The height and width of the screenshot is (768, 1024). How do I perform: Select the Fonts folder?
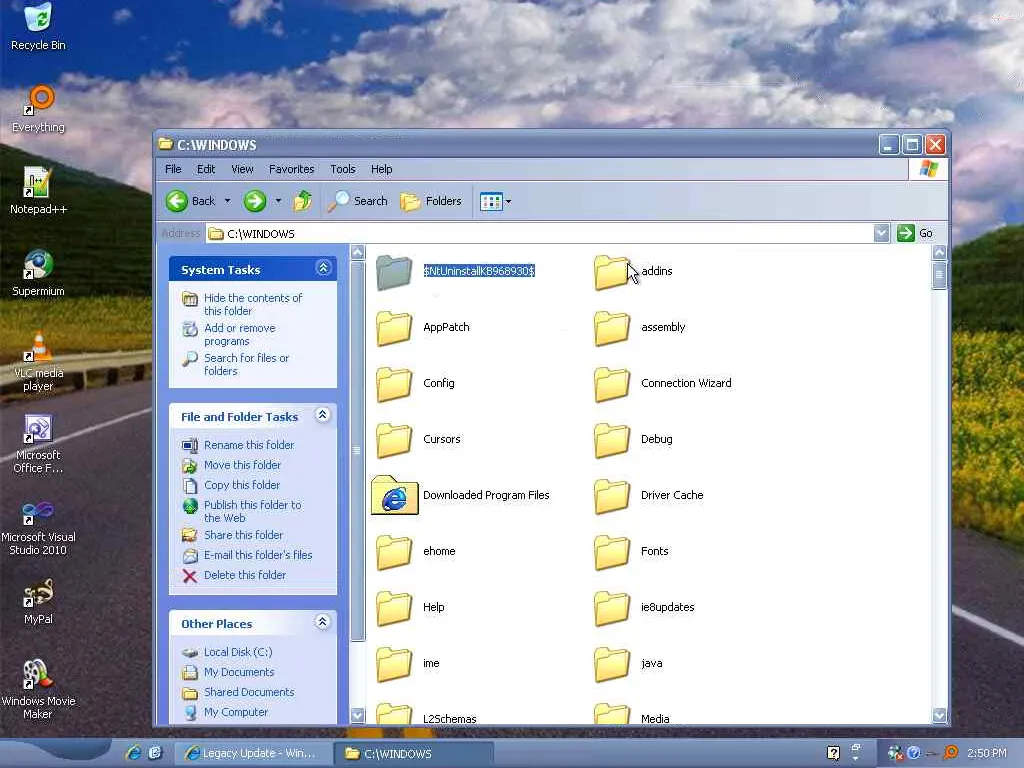pos(632,552)
